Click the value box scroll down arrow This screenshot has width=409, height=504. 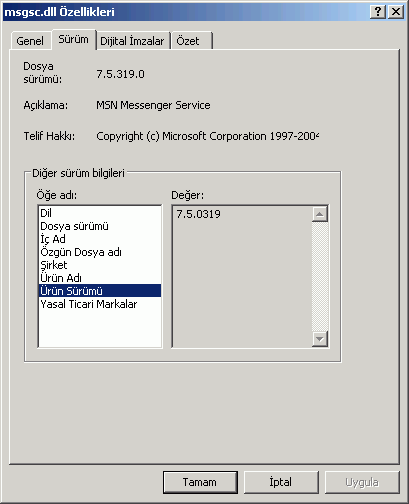point(320,339)
